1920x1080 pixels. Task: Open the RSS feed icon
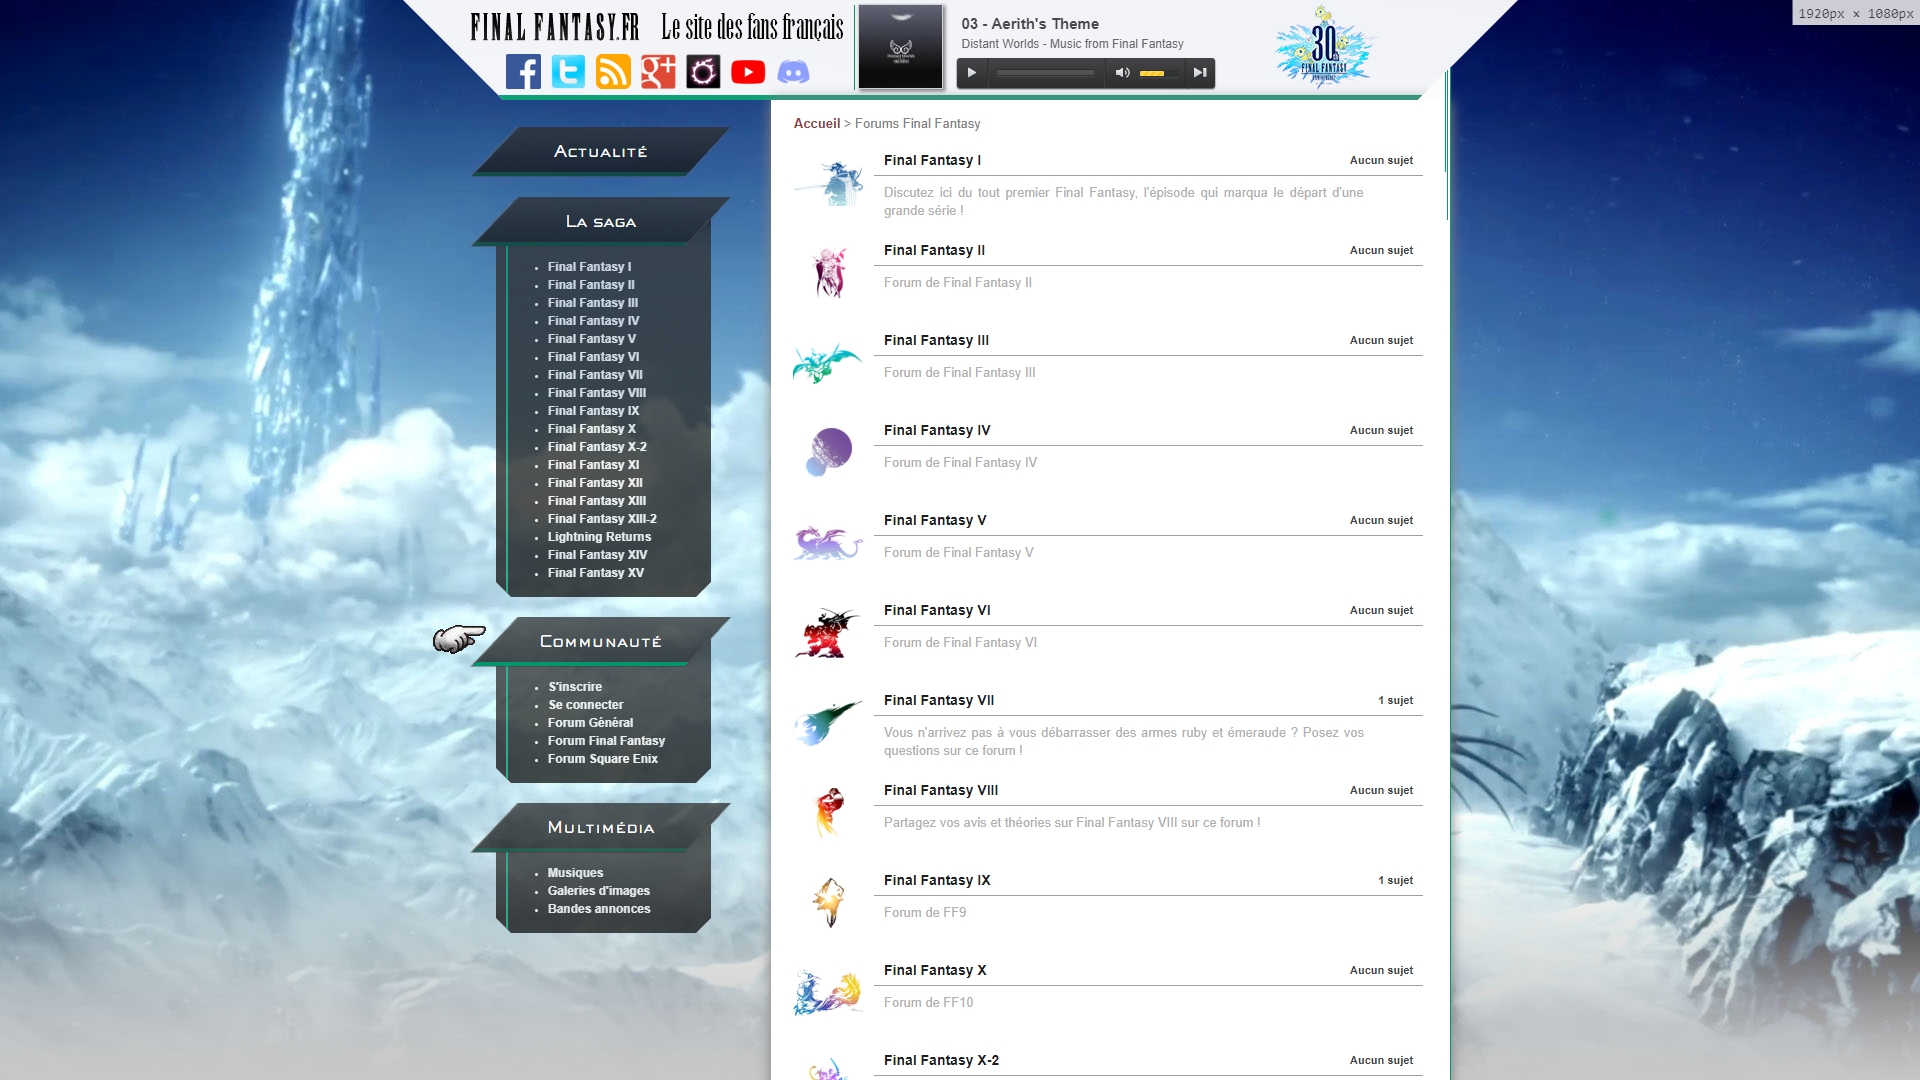tap(613, 72)
